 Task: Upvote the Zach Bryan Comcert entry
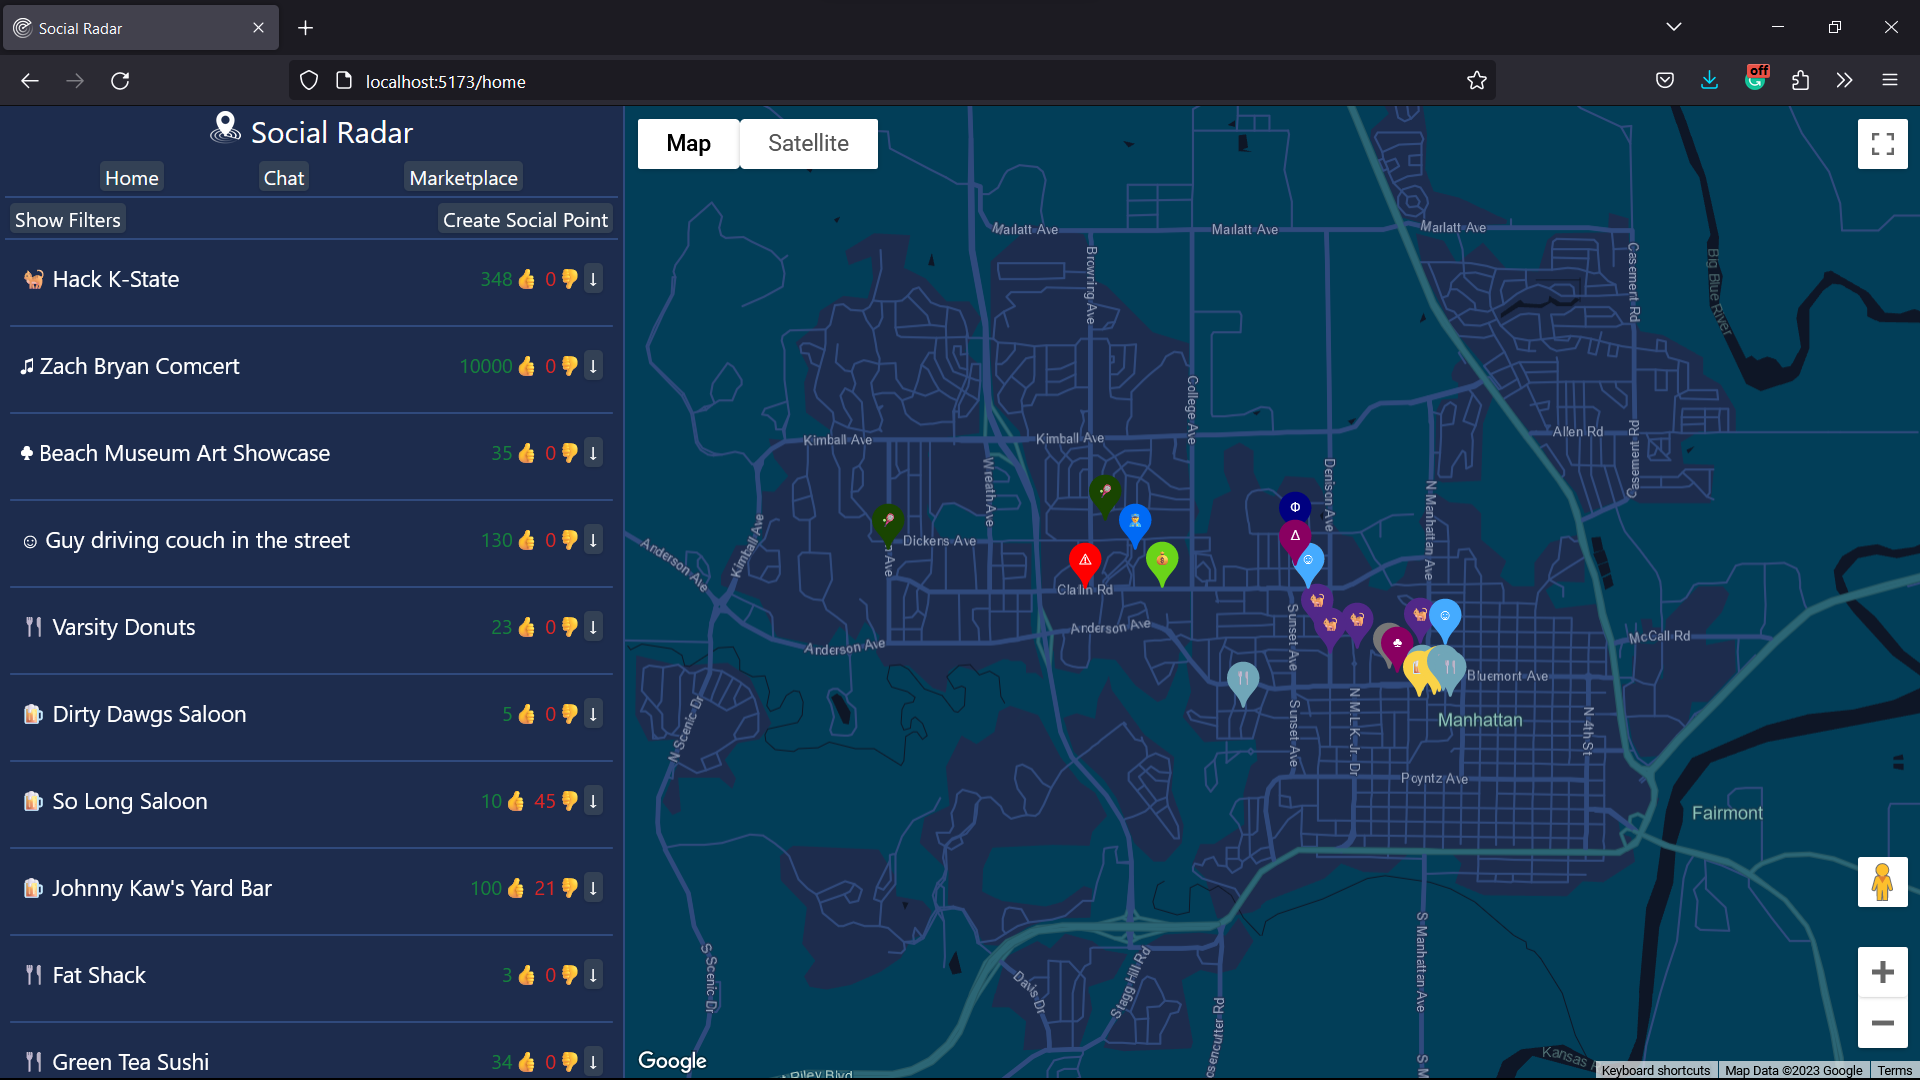pos(527,367)
